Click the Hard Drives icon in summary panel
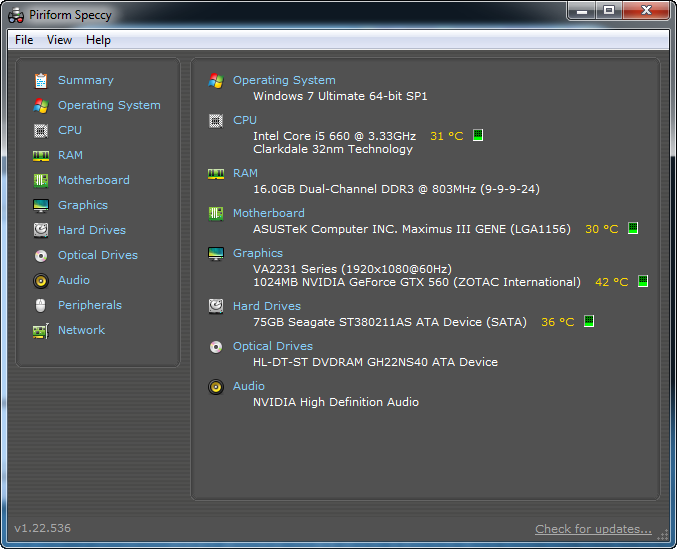677x549 pixels. (x=216, y=306)
